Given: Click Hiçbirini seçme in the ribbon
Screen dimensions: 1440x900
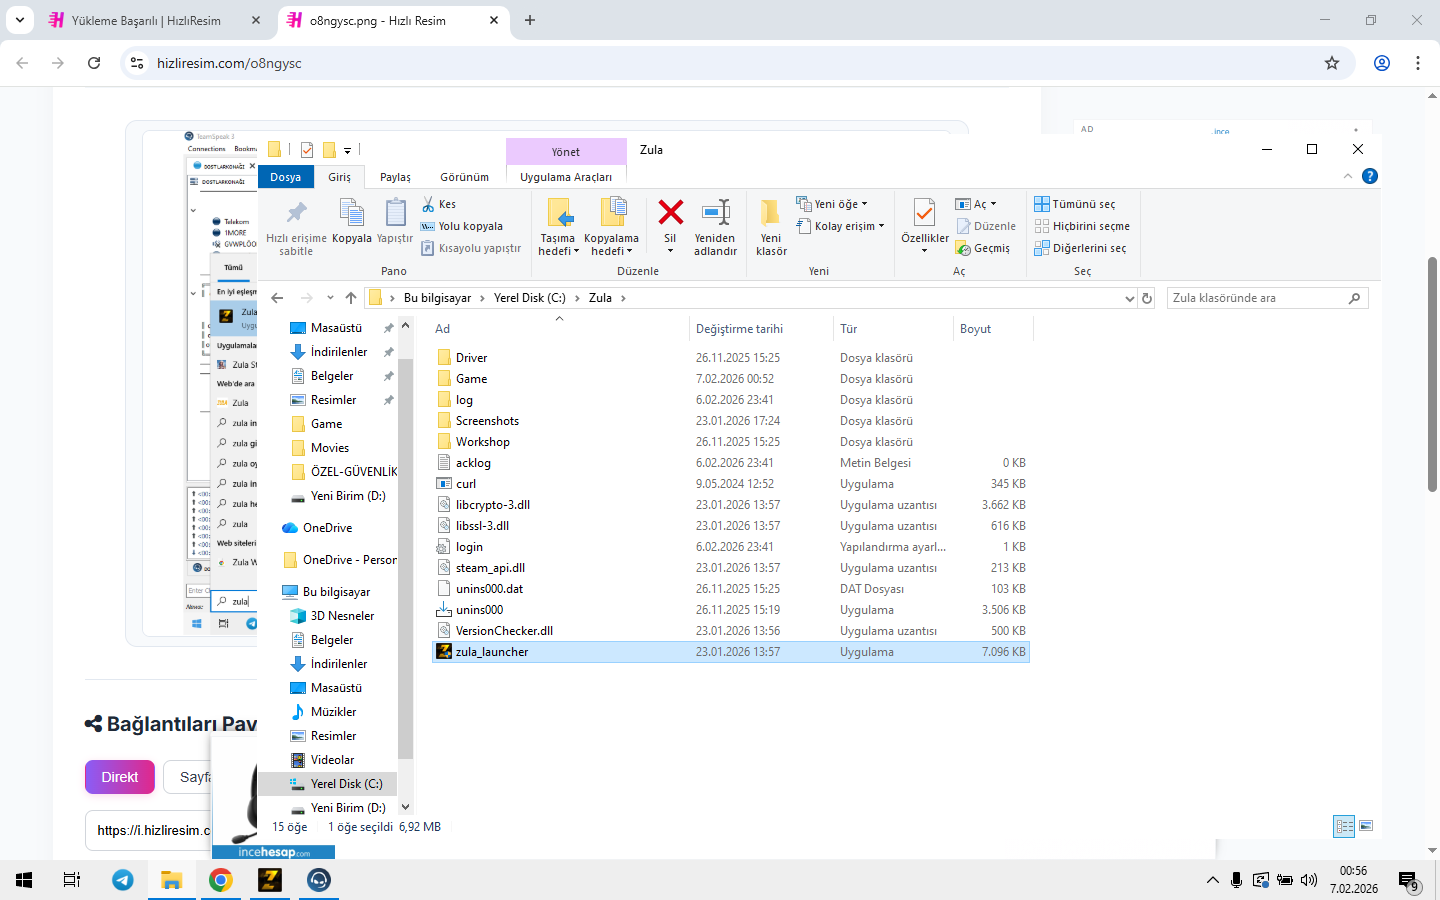Looking at the screenshot, I should 1082,226.
